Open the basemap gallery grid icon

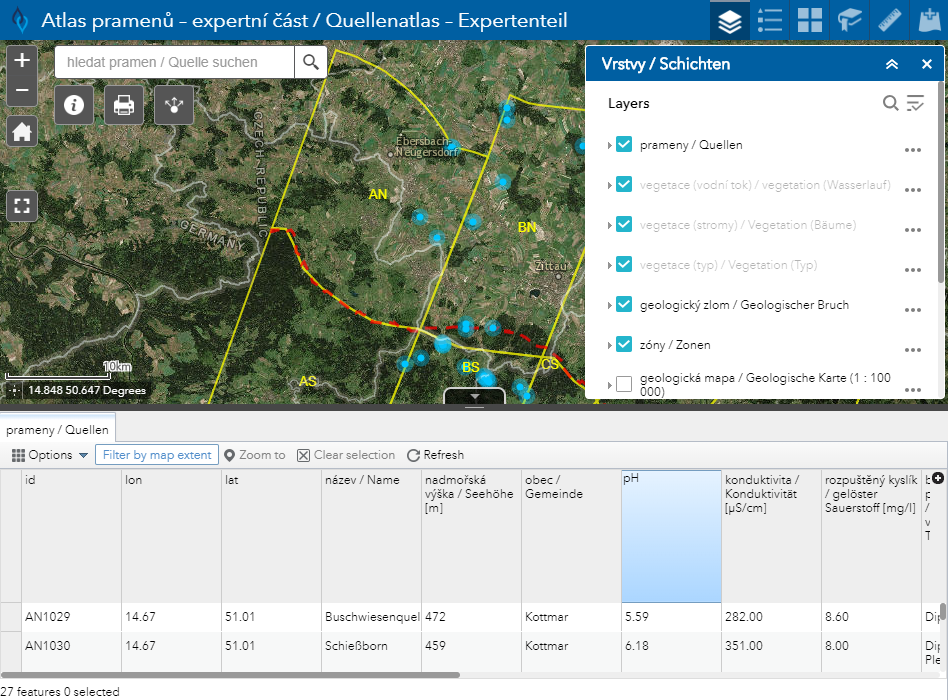tap(810, 20)
